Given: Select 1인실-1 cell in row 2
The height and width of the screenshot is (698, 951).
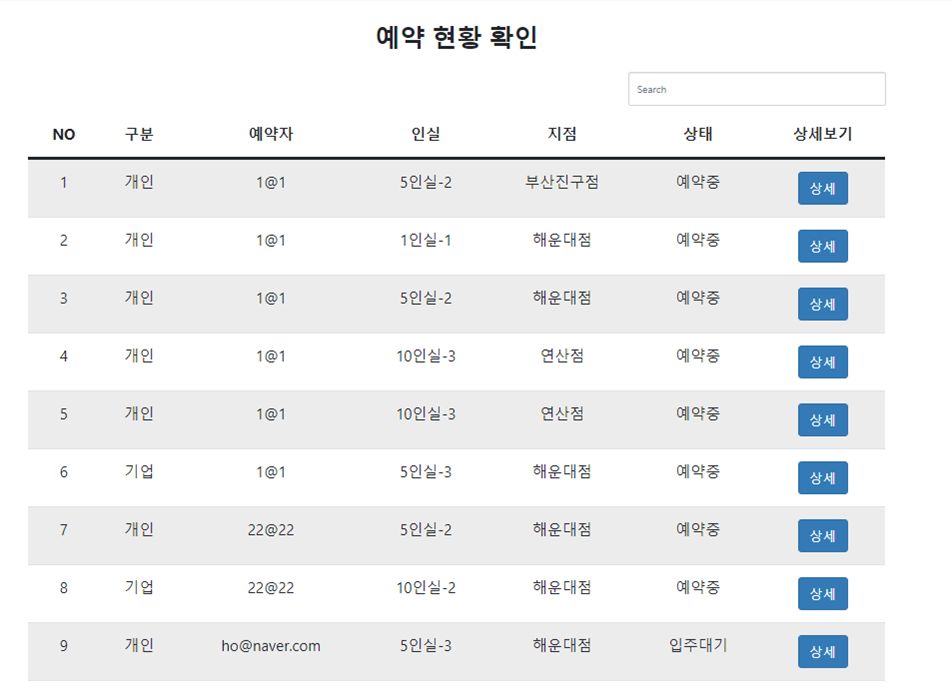Looking at the screenshot, I should (426, 241).
